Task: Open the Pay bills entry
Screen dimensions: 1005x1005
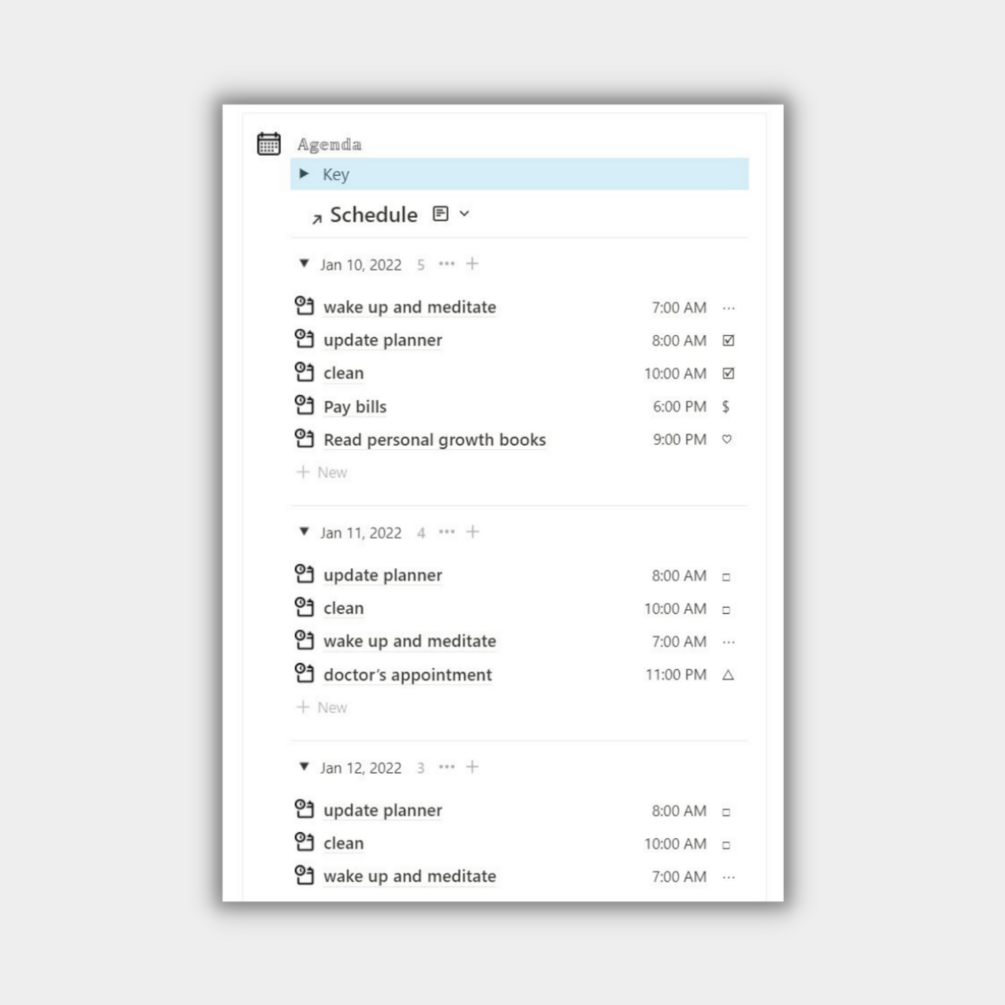Action: click(355, 407)
